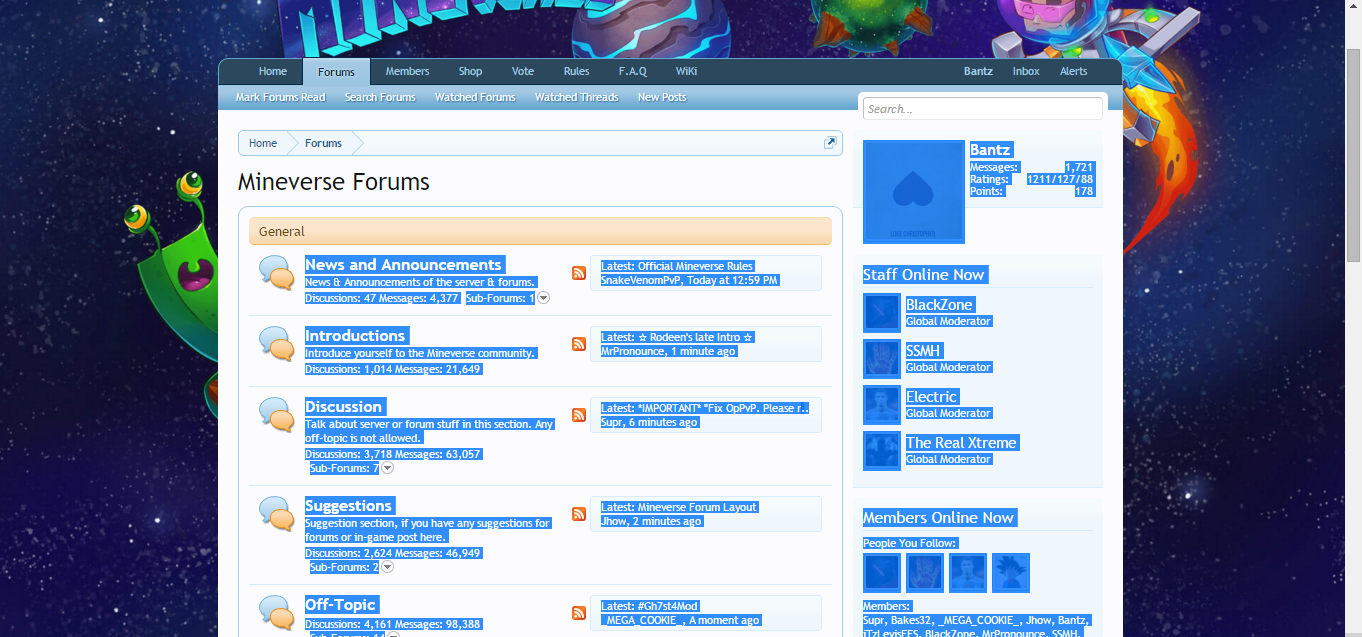Click SnakeVenomPvP username link
The width and height of the screenshot is (1362, 637).
click(x=643, y=281)
